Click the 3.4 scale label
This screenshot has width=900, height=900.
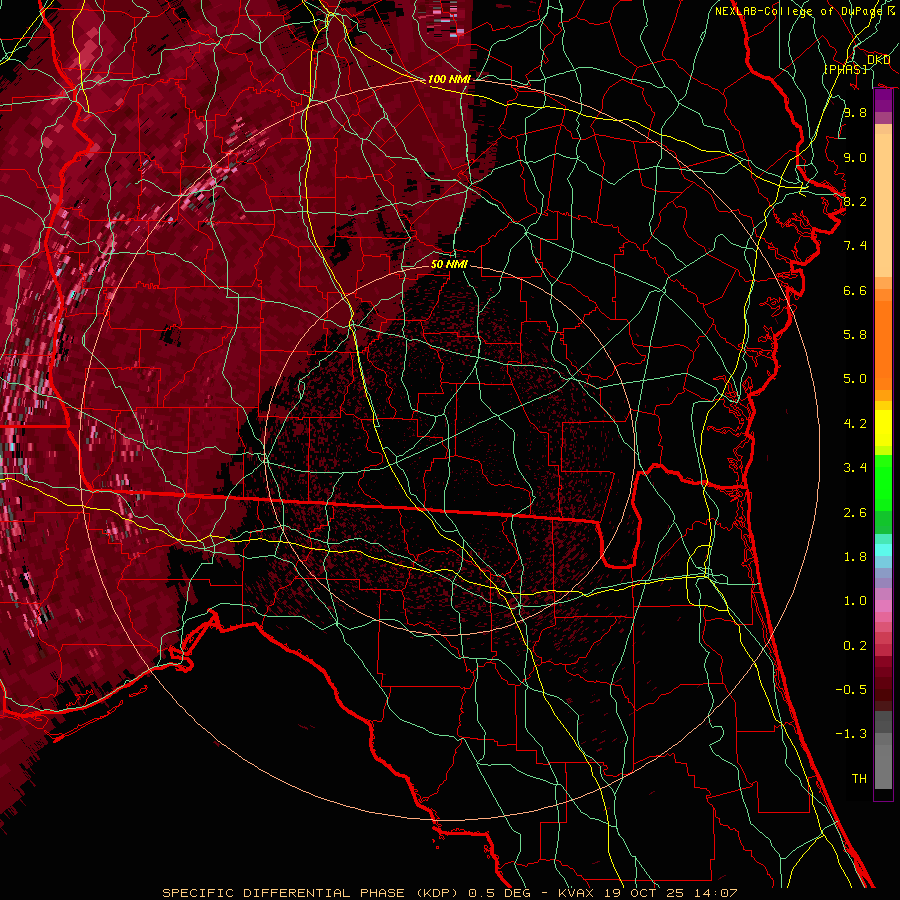855,468
